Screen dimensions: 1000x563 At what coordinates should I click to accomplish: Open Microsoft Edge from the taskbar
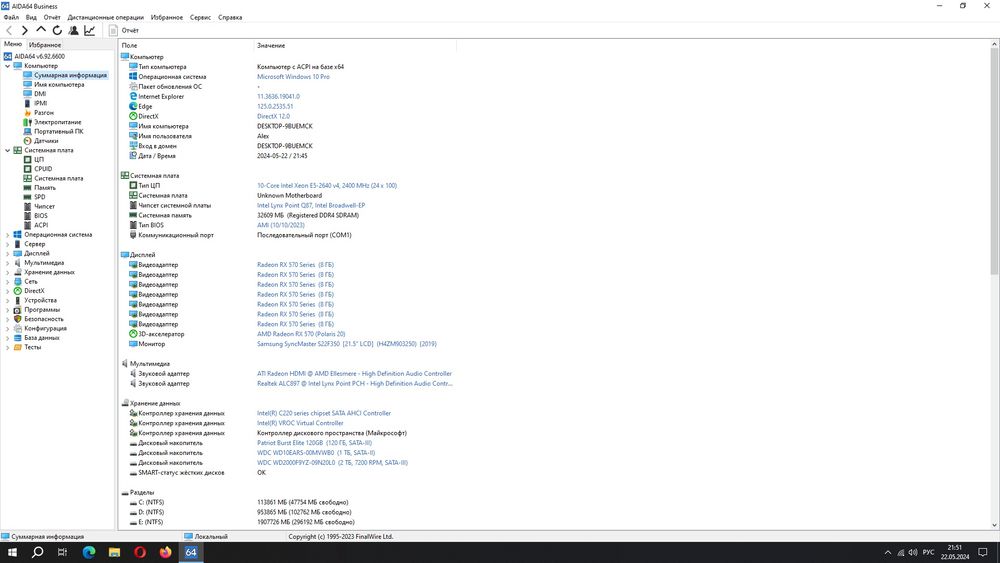coord(89,552)
